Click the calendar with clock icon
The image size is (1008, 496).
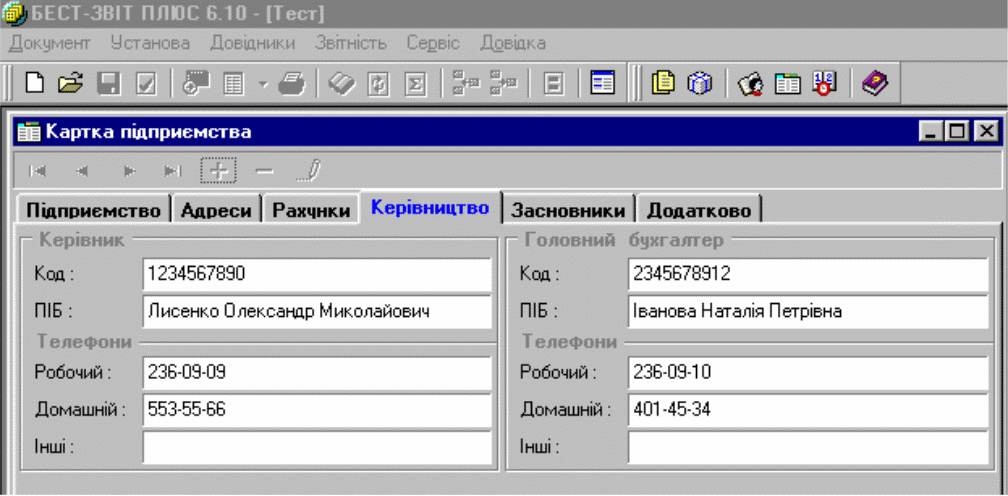point(823,84)
